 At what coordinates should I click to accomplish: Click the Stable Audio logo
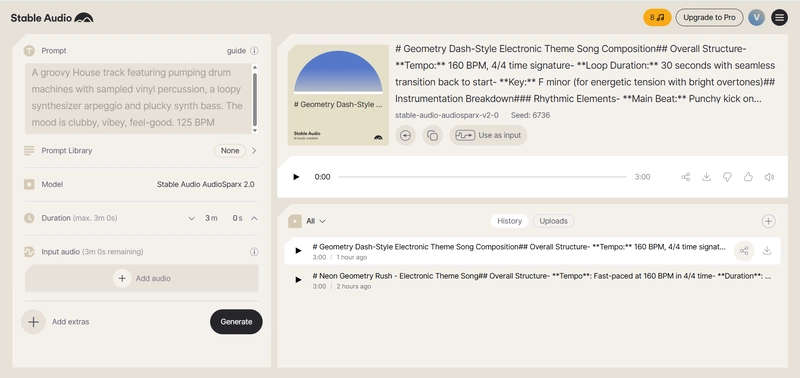(x=52, y=17)
